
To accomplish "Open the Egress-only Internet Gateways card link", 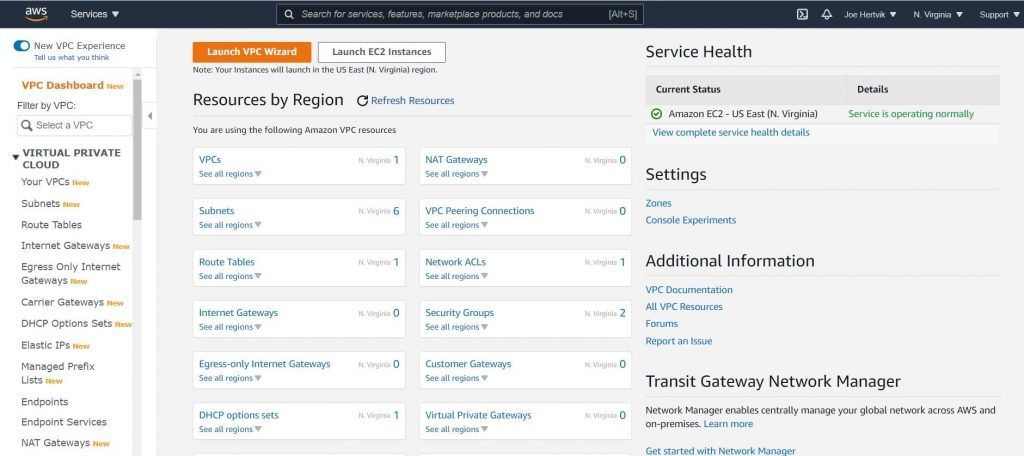I will tap(264, 364).
